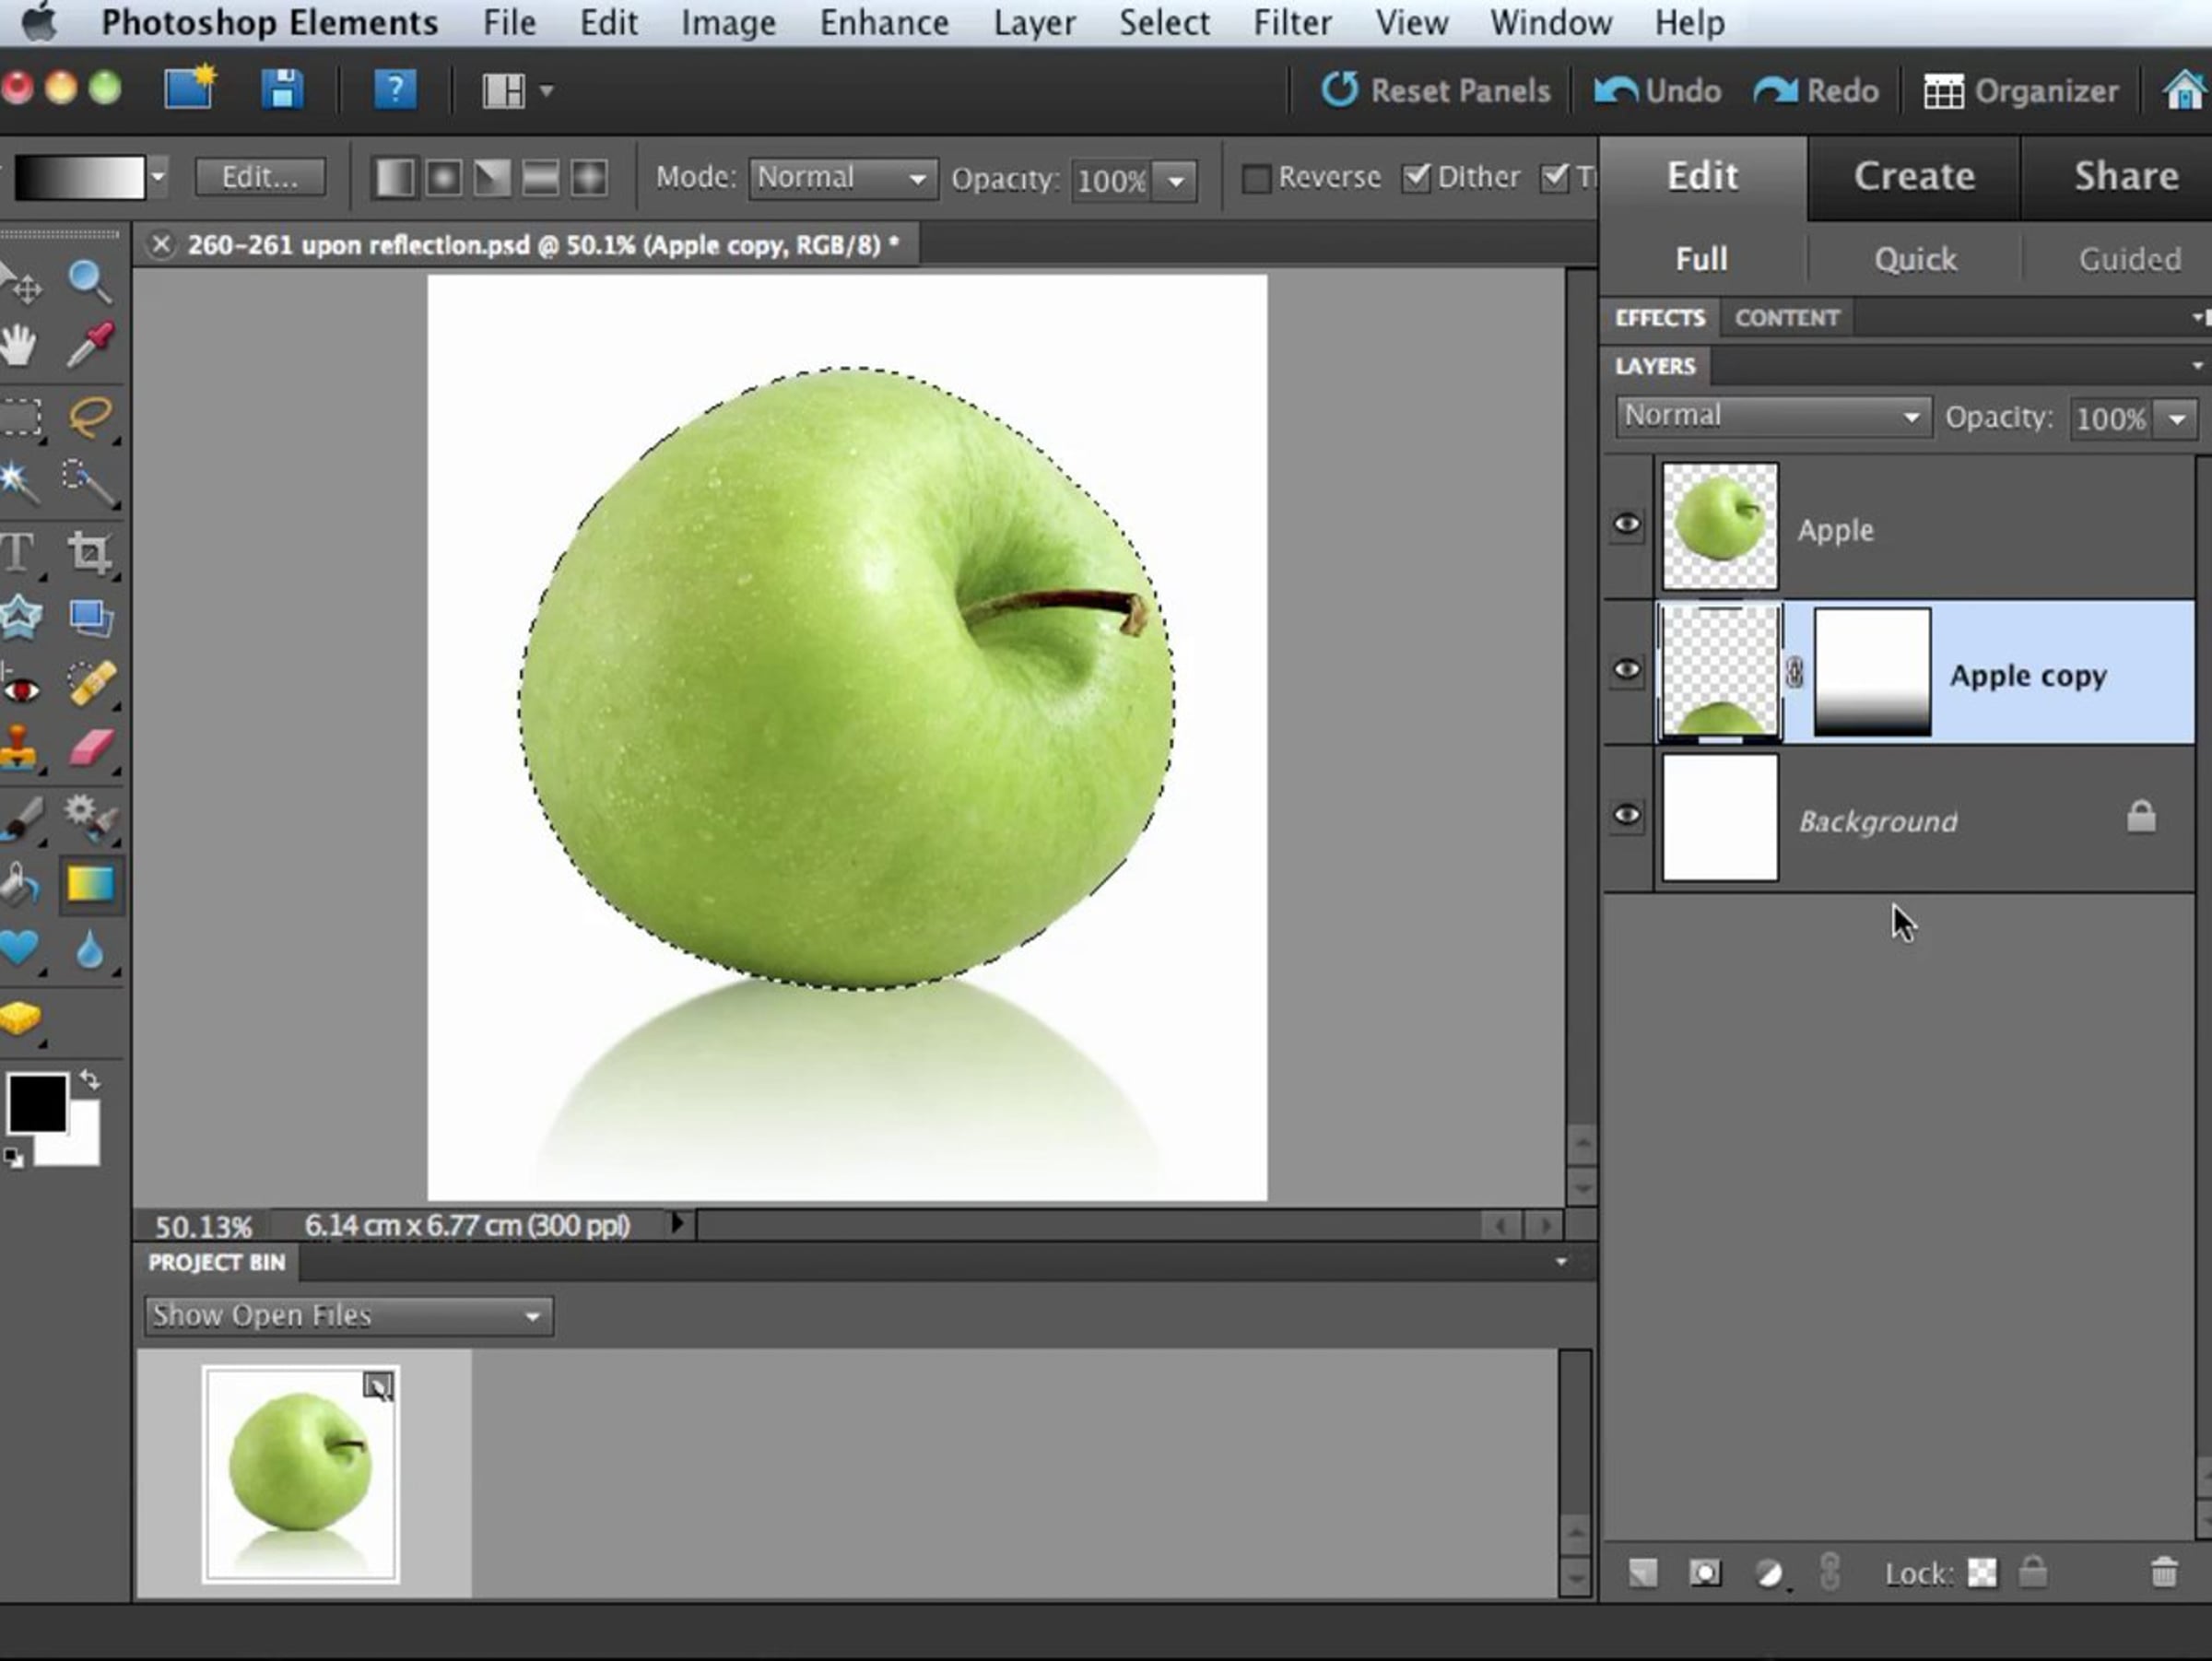Open the gradient Mode dropdown
2212x1661 pixels.
tap(842, 179)
